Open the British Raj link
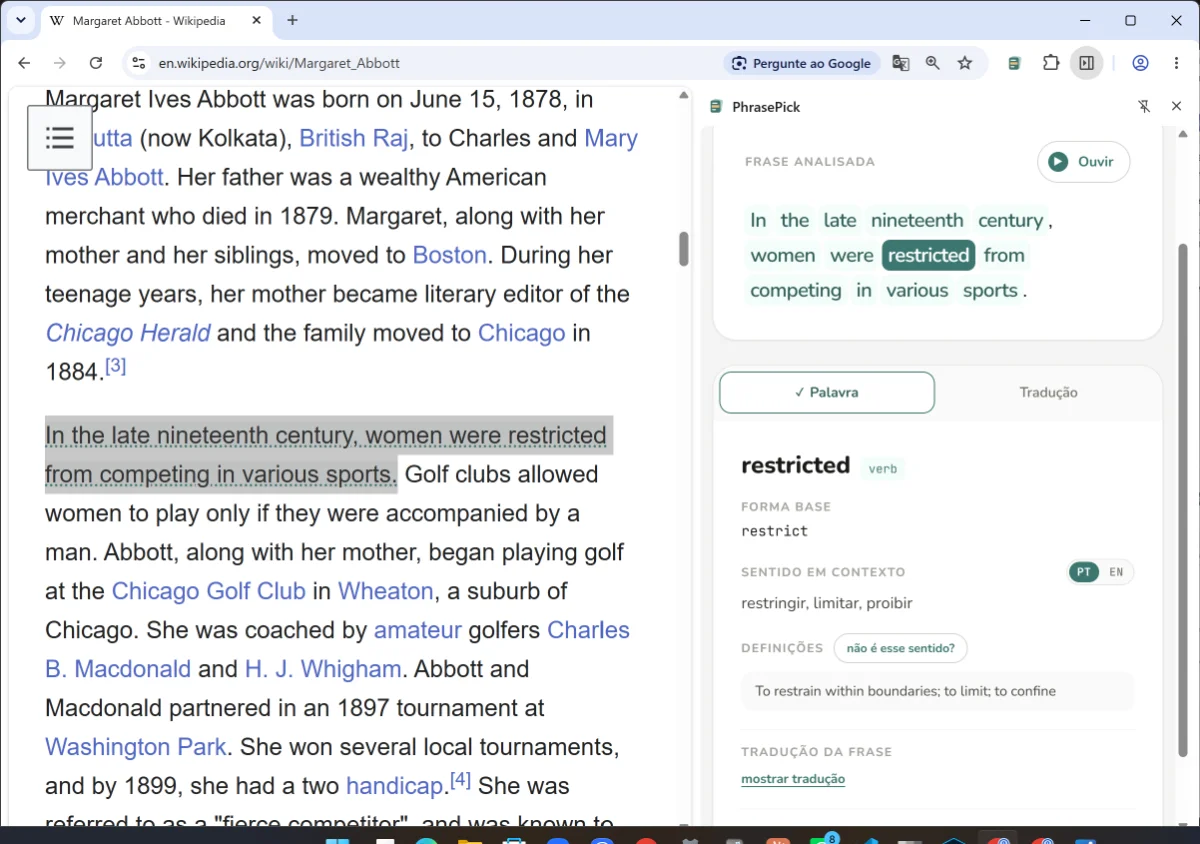1200x844 pixels. coord(354,138)
